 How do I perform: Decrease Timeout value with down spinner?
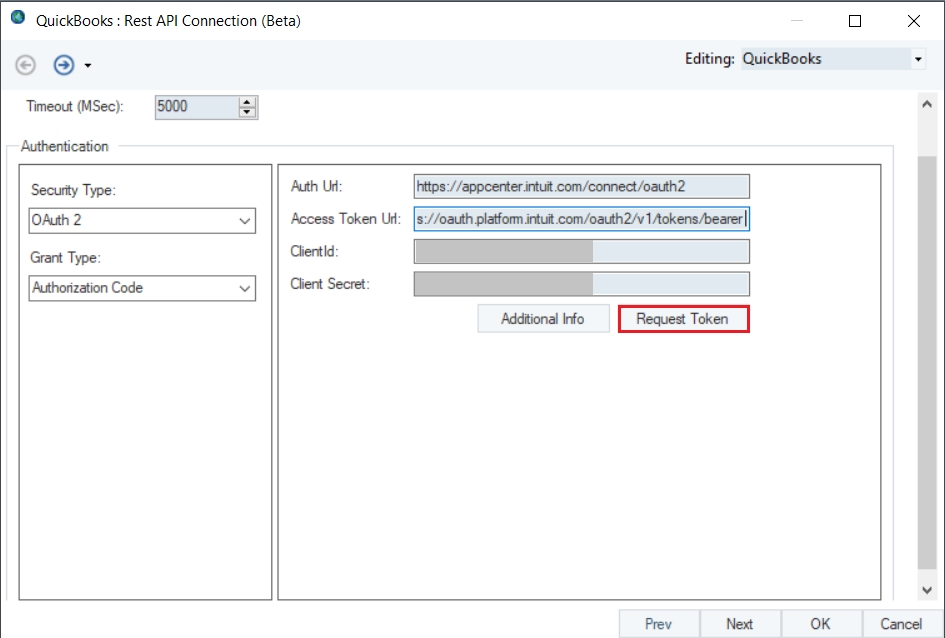246,112
